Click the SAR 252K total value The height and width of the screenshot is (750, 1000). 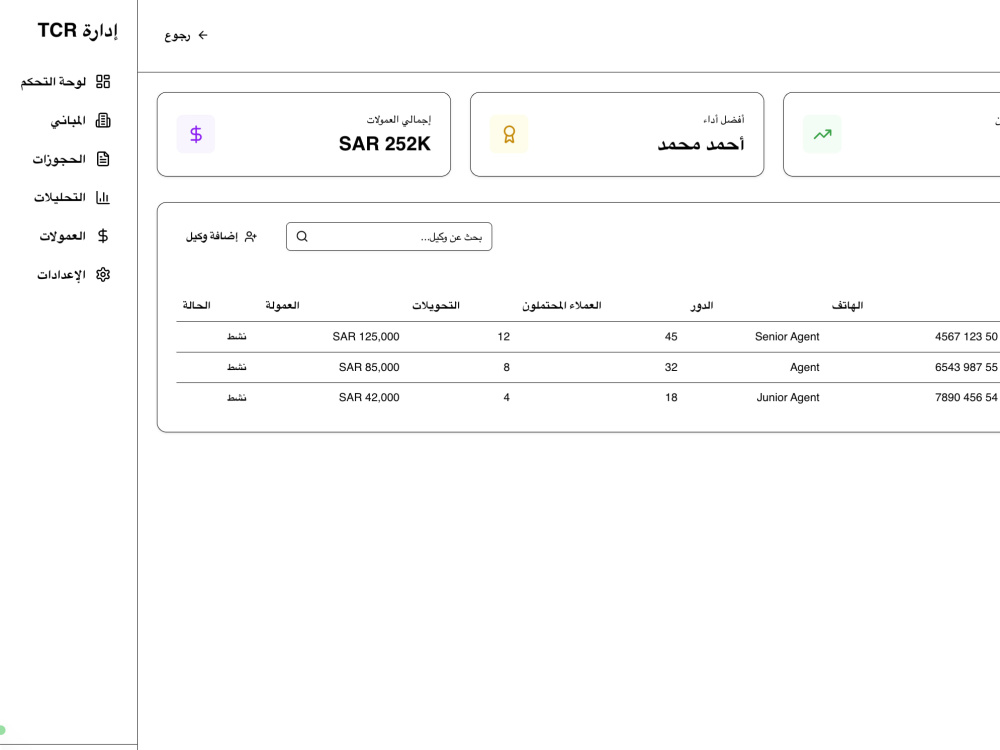click(x=385, y=144)
